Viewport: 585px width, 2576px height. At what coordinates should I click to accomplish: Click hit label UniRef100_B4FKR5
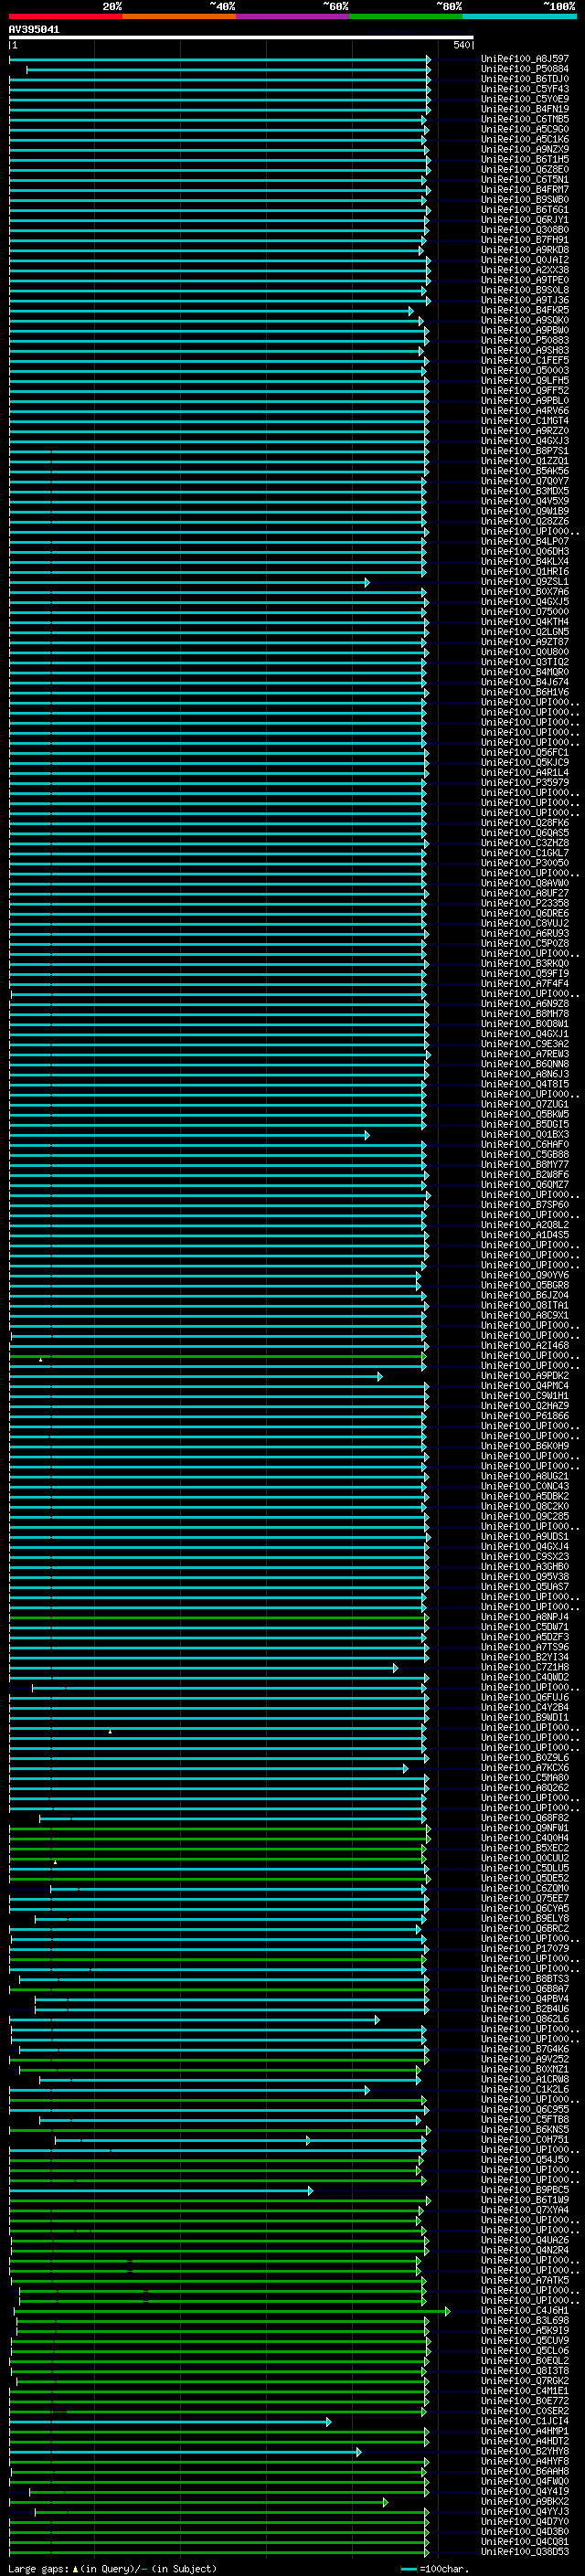524,310
